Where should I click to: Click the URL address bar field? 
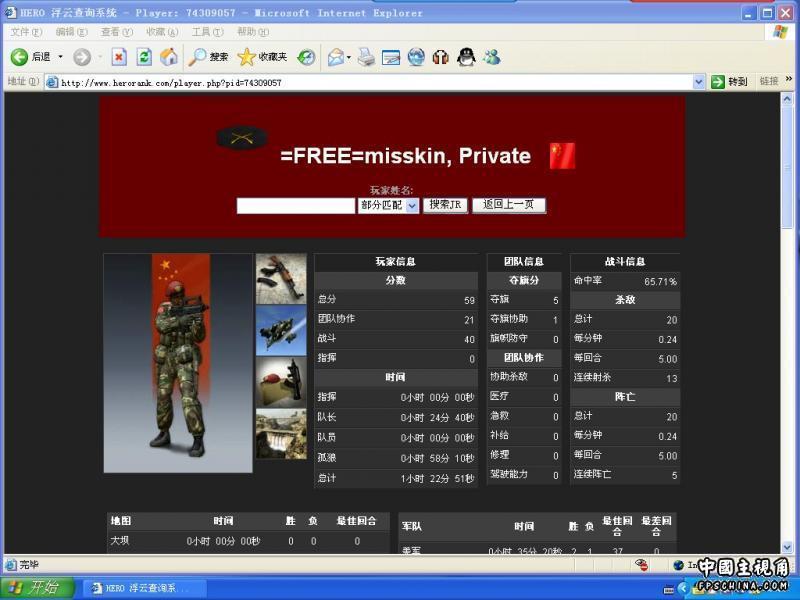[376, 82]
